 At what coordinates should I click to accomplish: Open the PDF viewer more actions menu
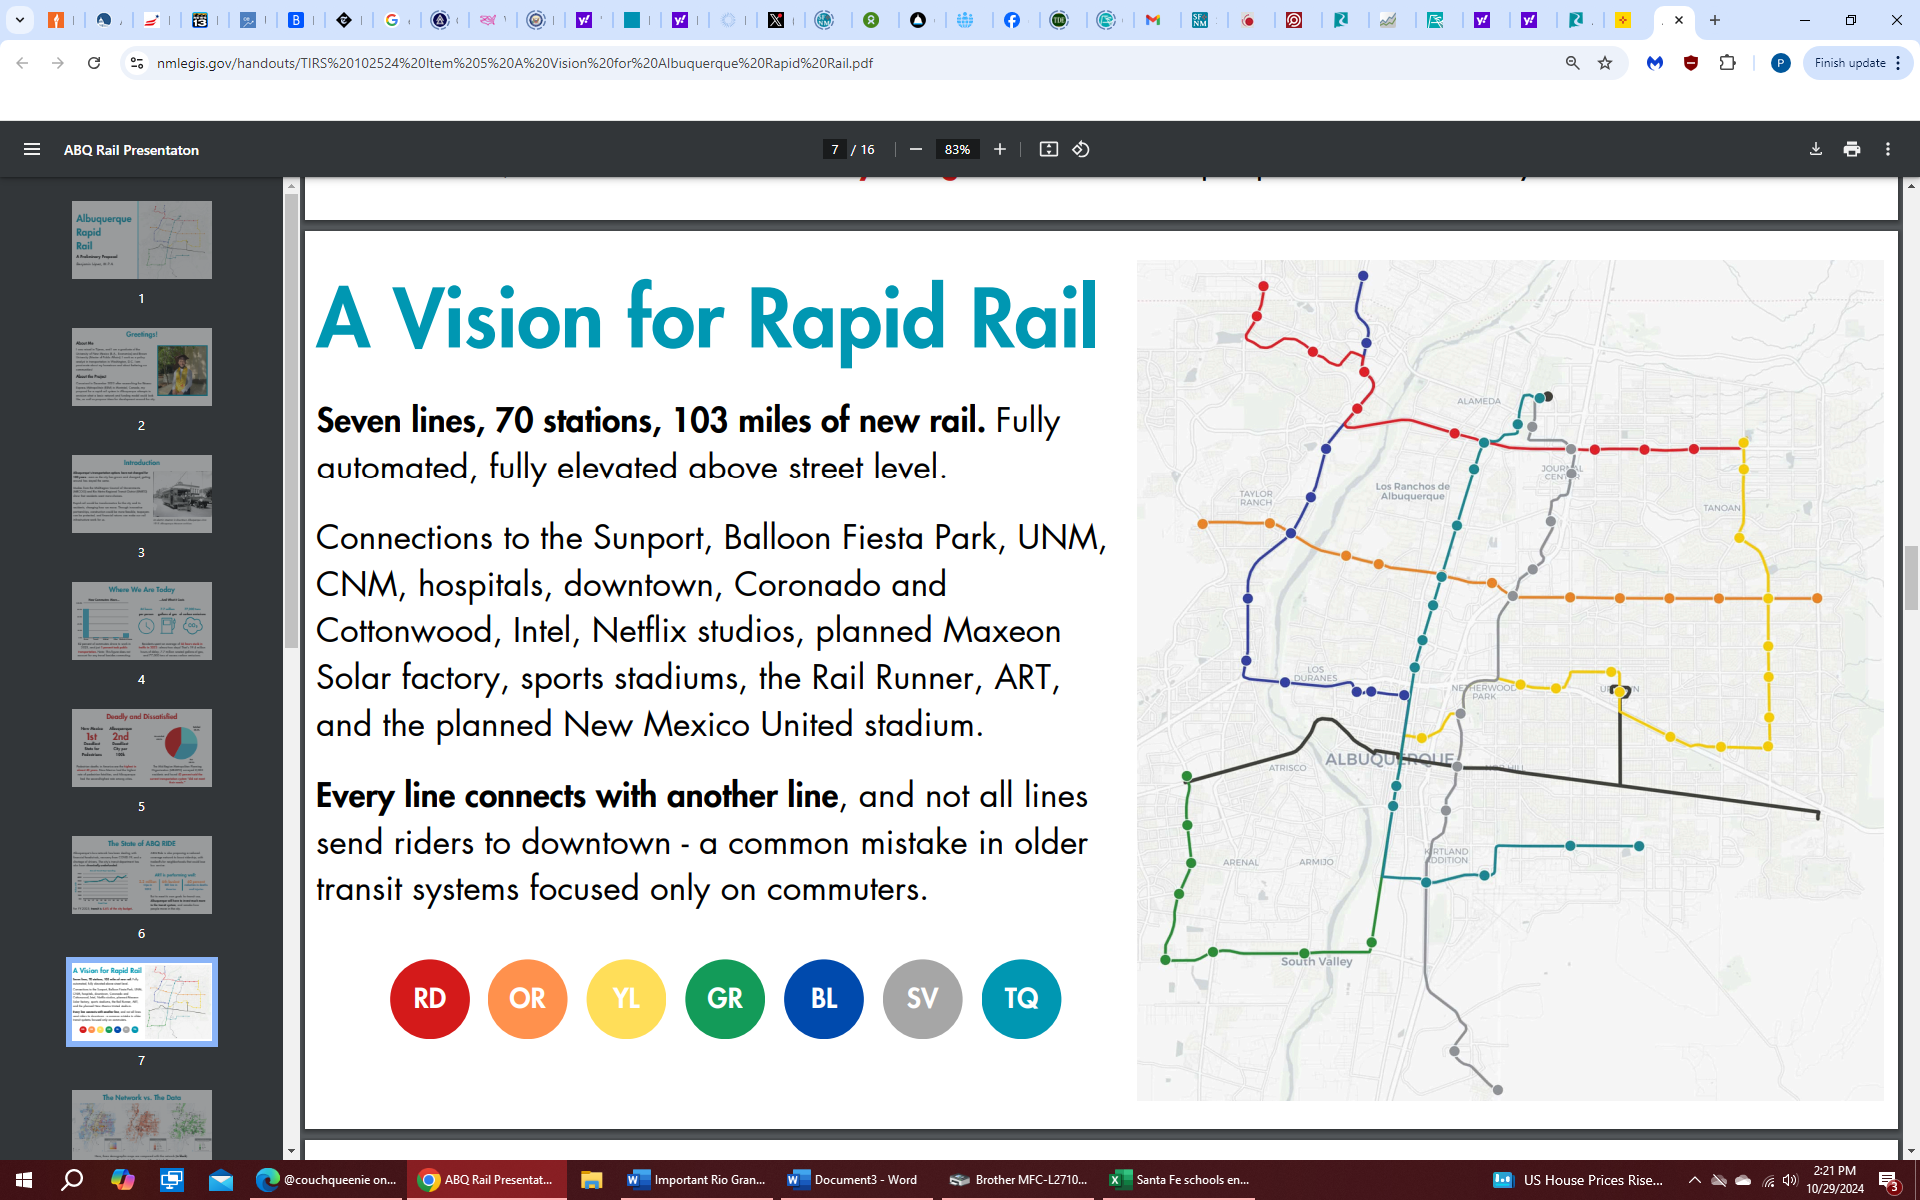pyautogui.click(x=1887, y=149)
